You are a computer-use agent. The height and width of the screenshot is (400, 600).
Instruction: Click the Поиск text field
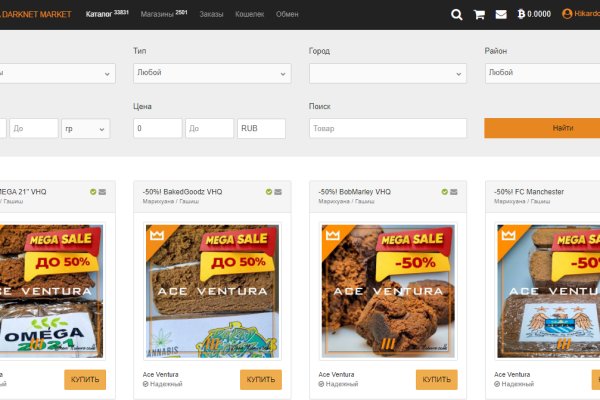pos(388,129)
